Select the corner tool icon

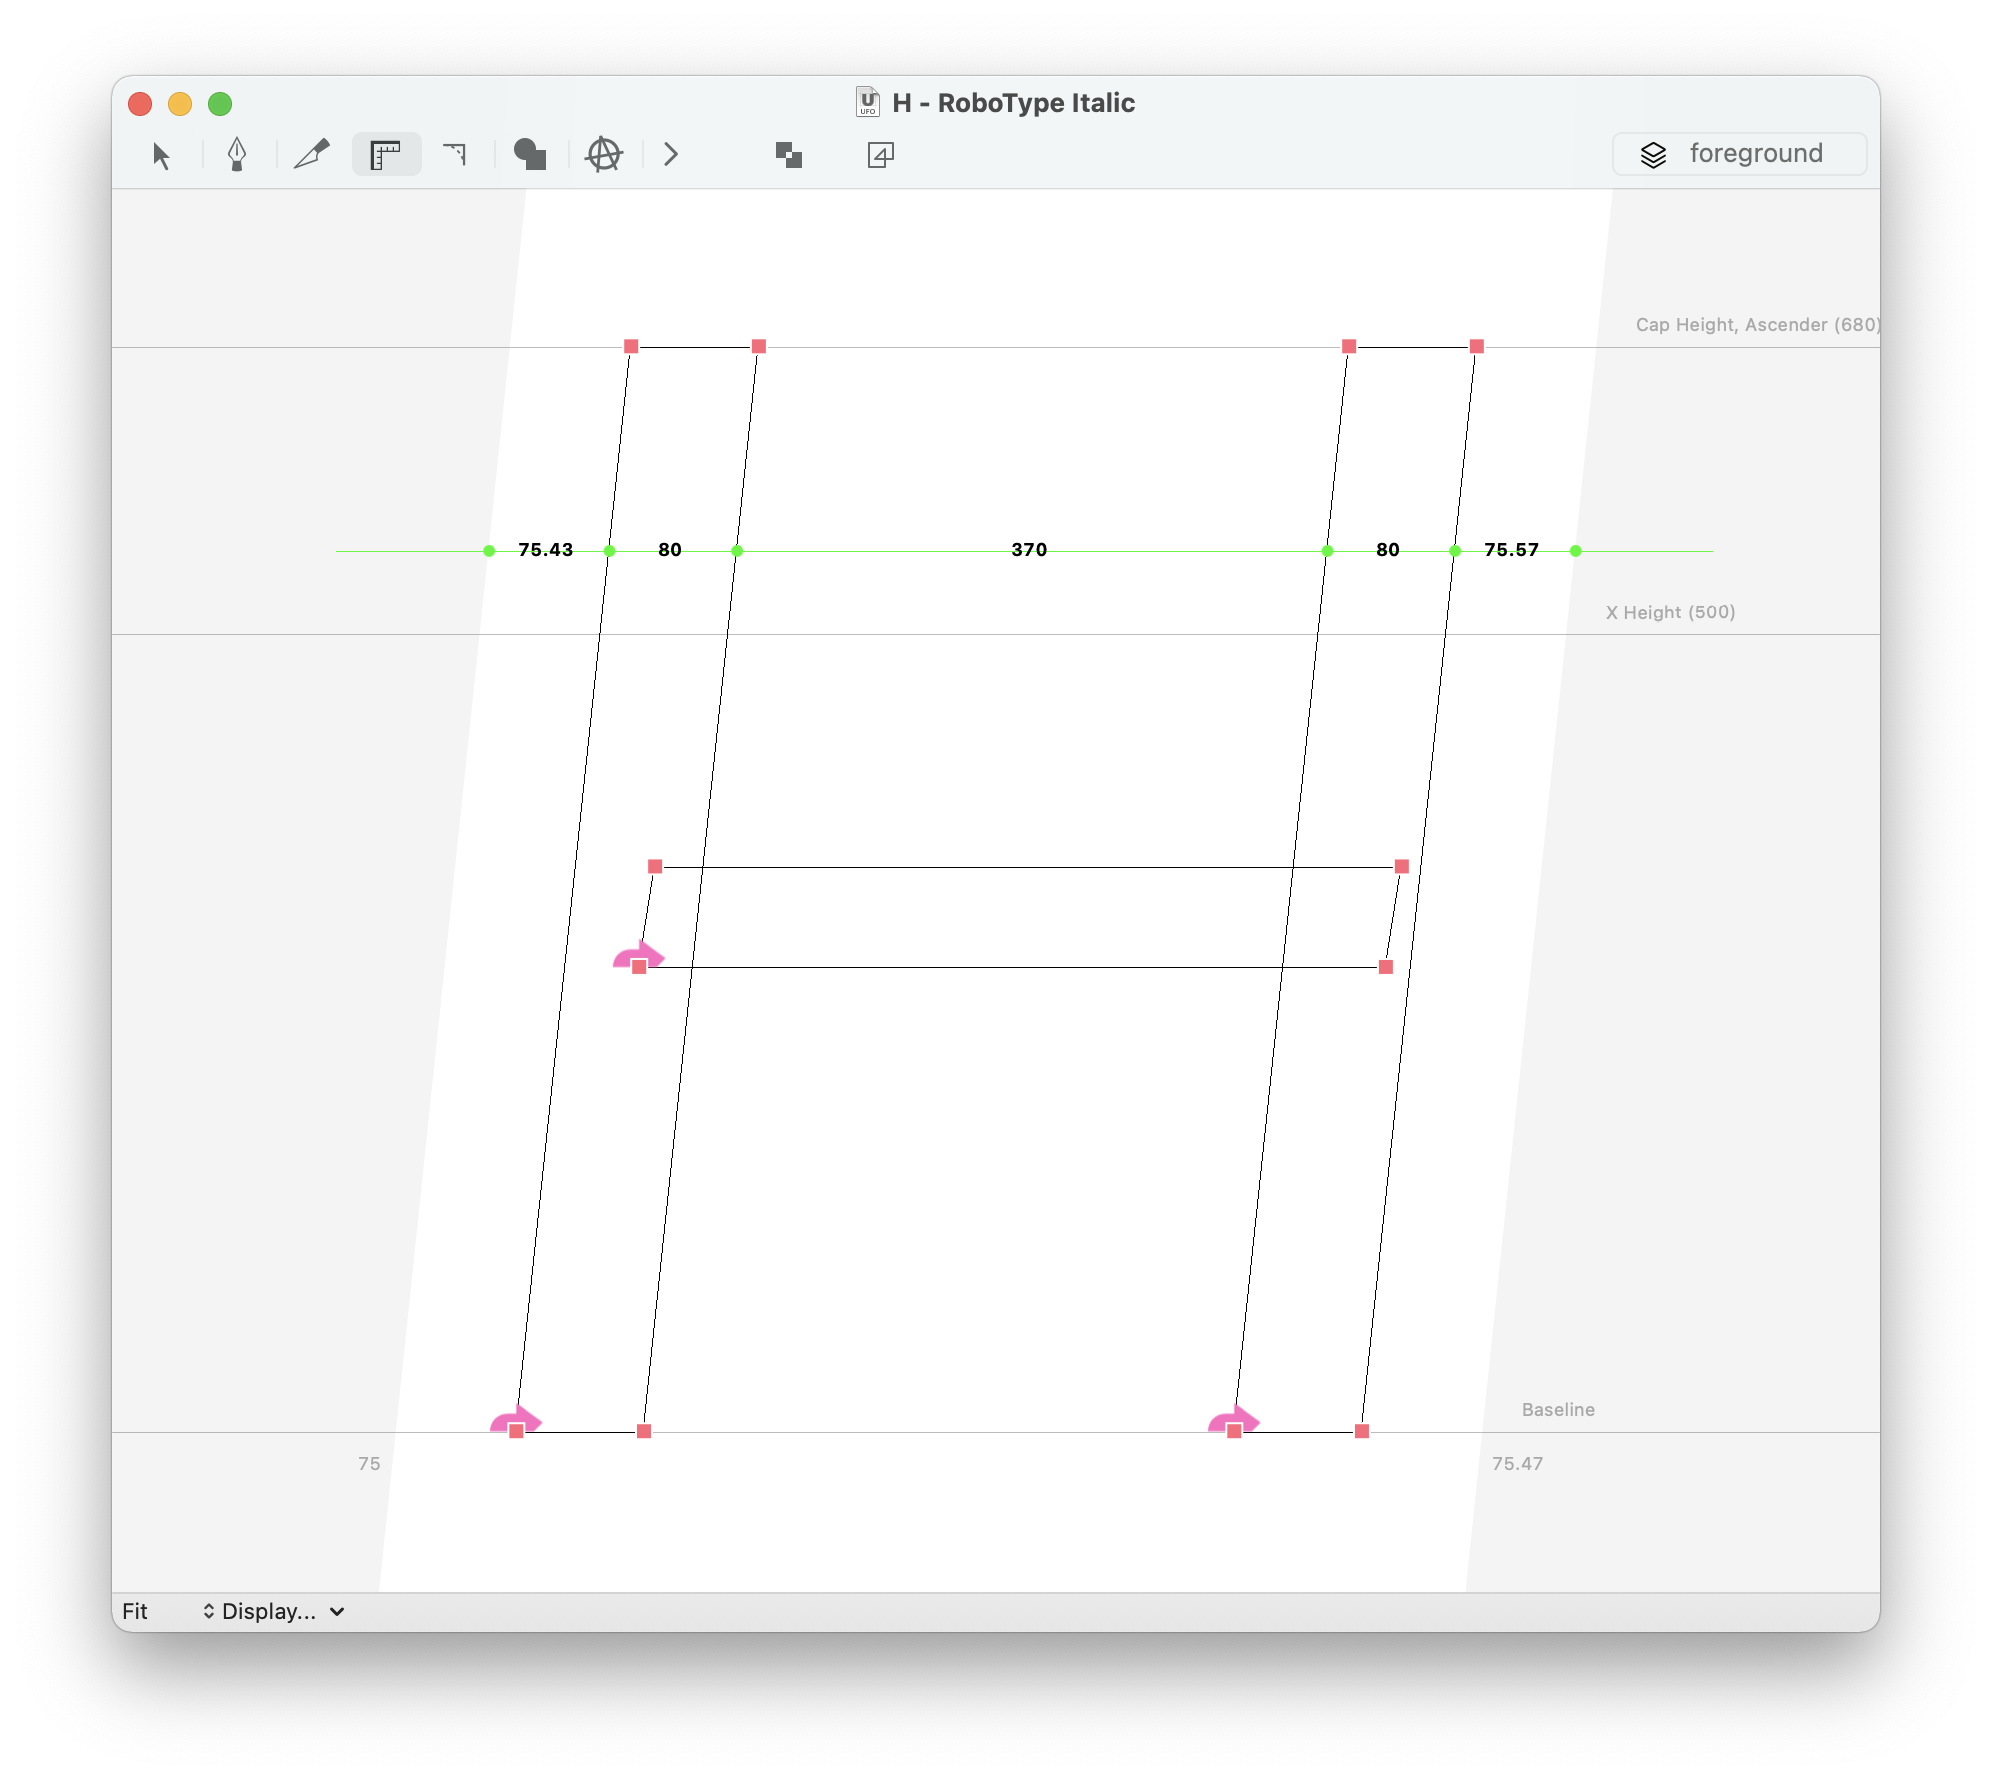pos(456,154)
